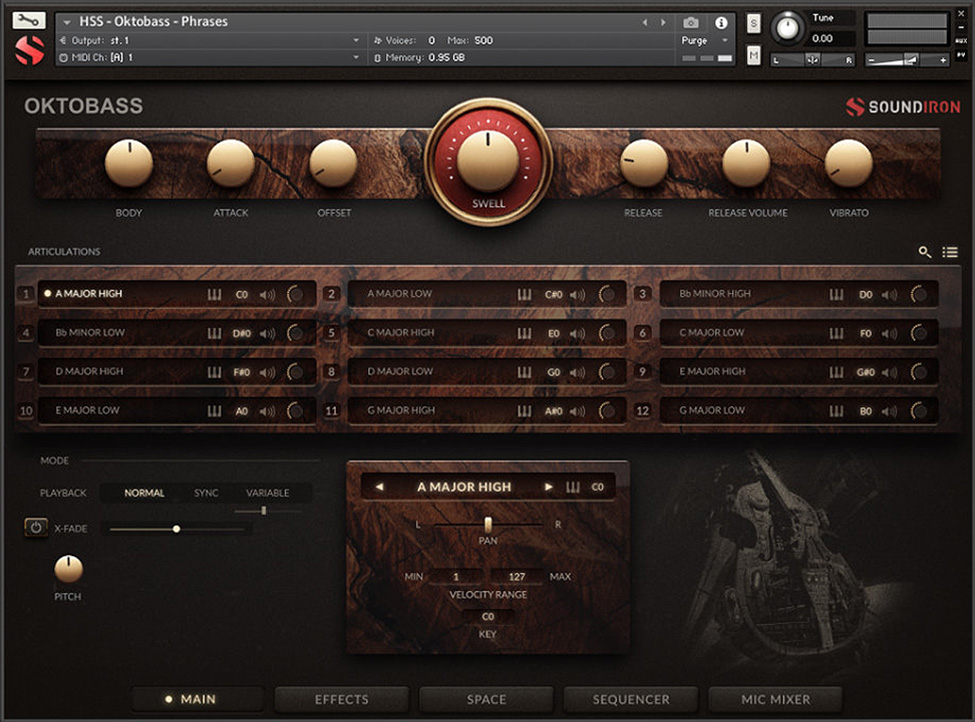975x722 pixels.
Task: Toggle articulation slot 9 number button
Action: pos(643,372)
